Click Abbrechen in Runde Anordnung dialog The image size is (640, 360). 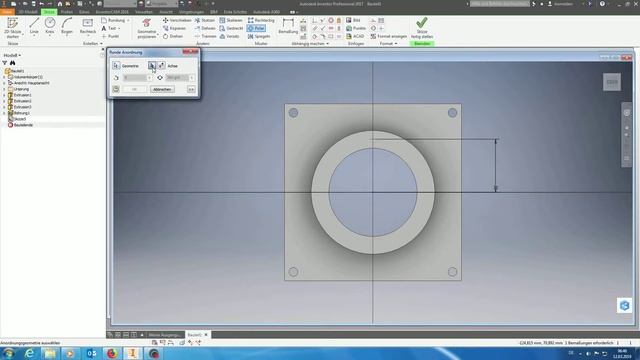[x=162, y=89]
